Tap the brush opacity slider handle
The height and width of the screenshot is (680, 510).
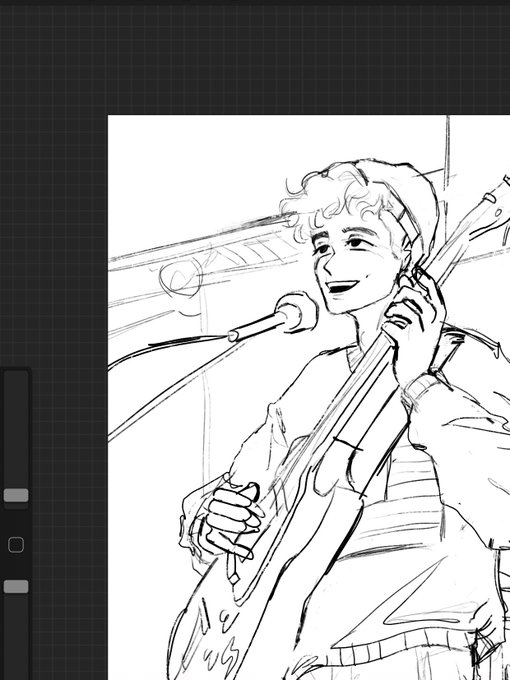[x=16, y=586]
